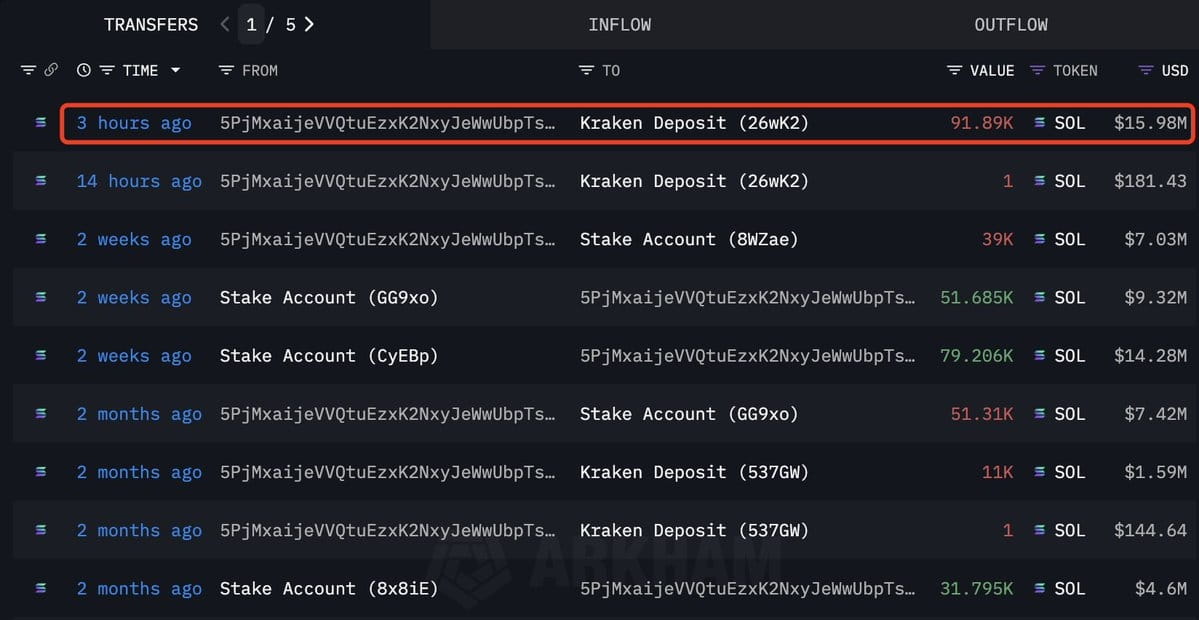Switch to the OUTFLOW tab
Screen dimensions: 1199x620
1011,24
